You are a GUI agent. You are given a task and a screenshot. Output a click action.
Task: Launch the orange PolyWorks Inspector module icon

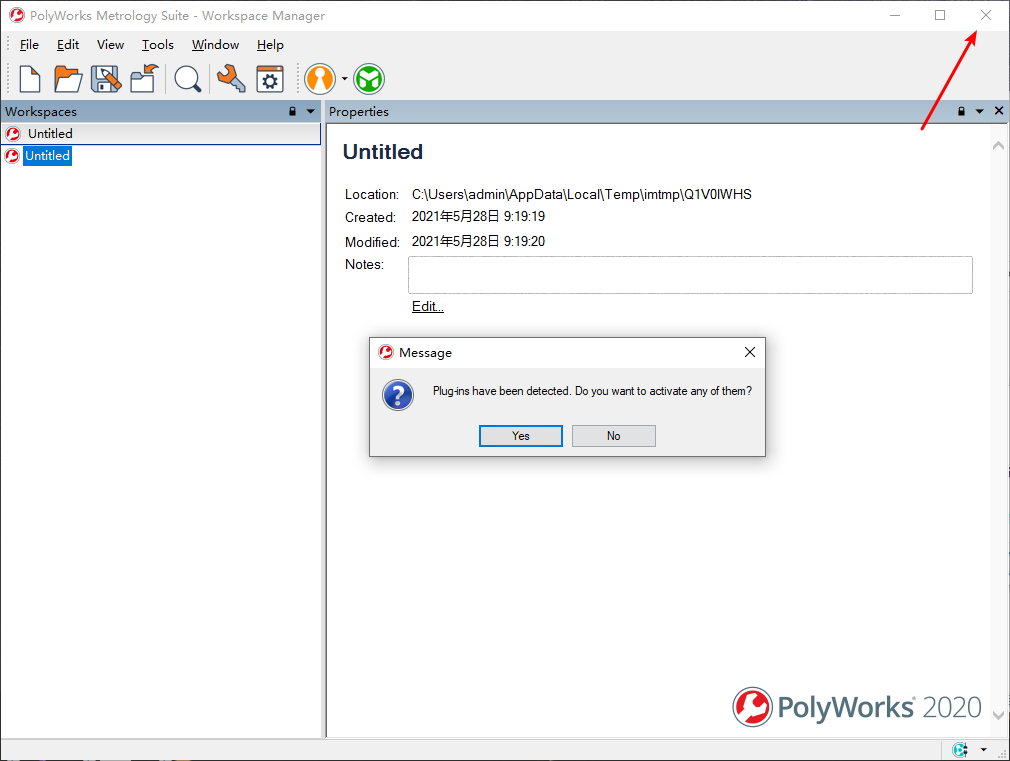(x=320, y=79)
